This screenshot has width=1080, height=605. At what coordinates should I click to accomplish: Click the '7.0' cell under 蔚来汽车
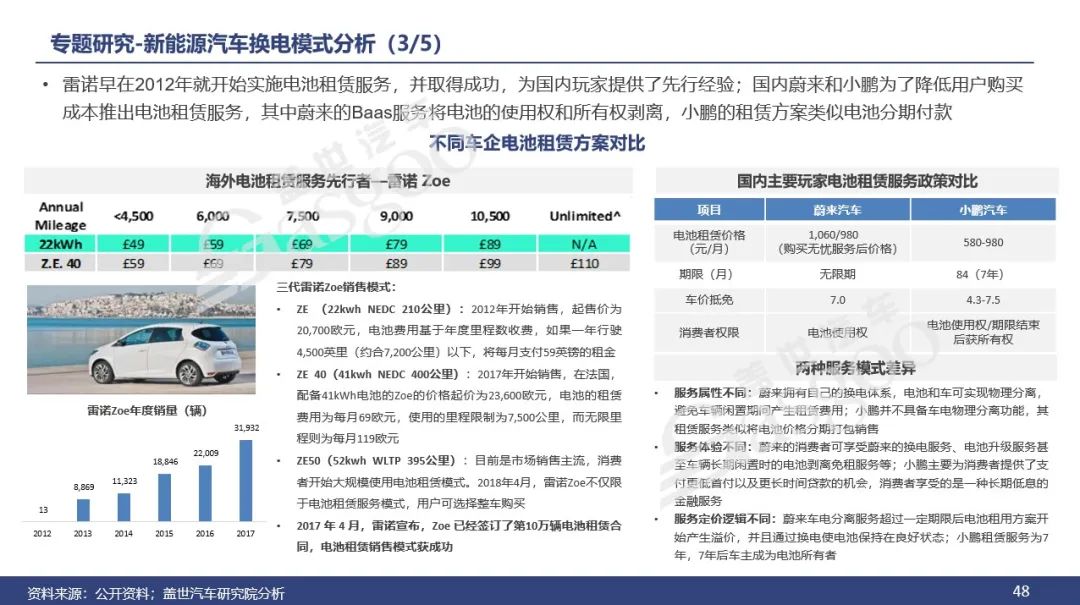pyautogui.click(x=838, y=300)
